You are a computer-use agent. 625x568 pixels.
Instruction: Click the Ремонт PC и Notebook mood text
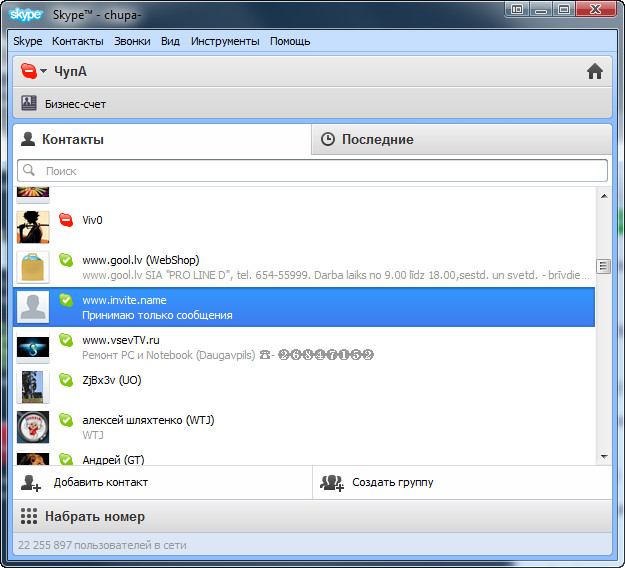[228, 355]
